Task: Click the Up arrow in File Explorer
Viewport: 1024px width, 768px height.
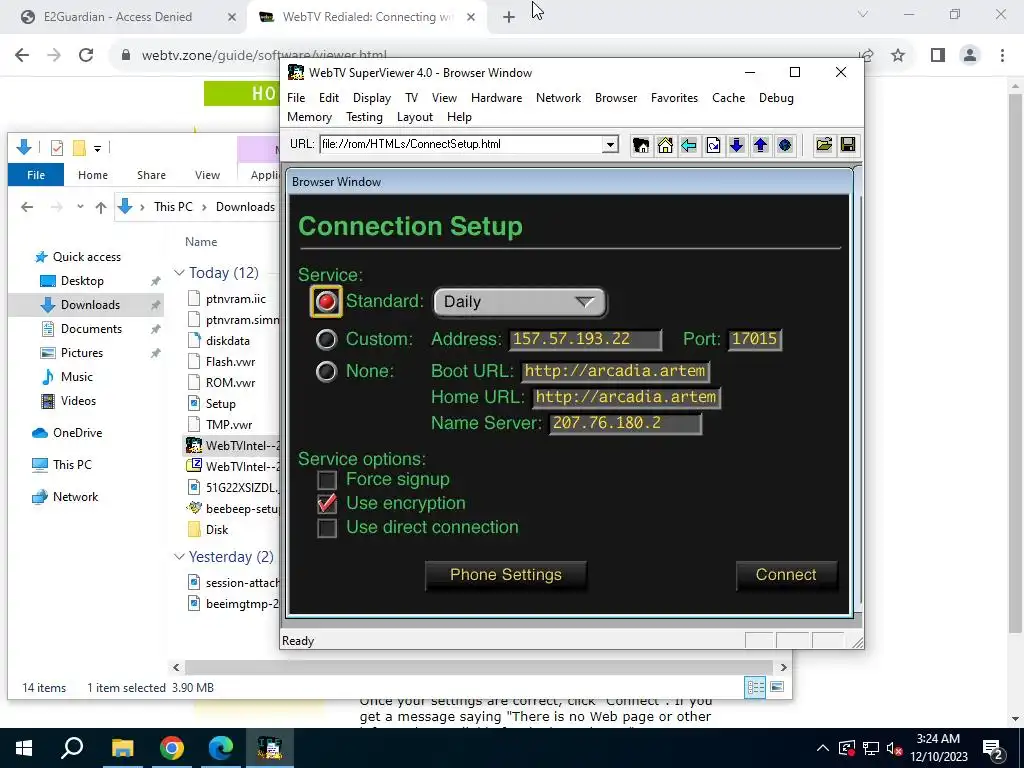Action: click(101, 207)
